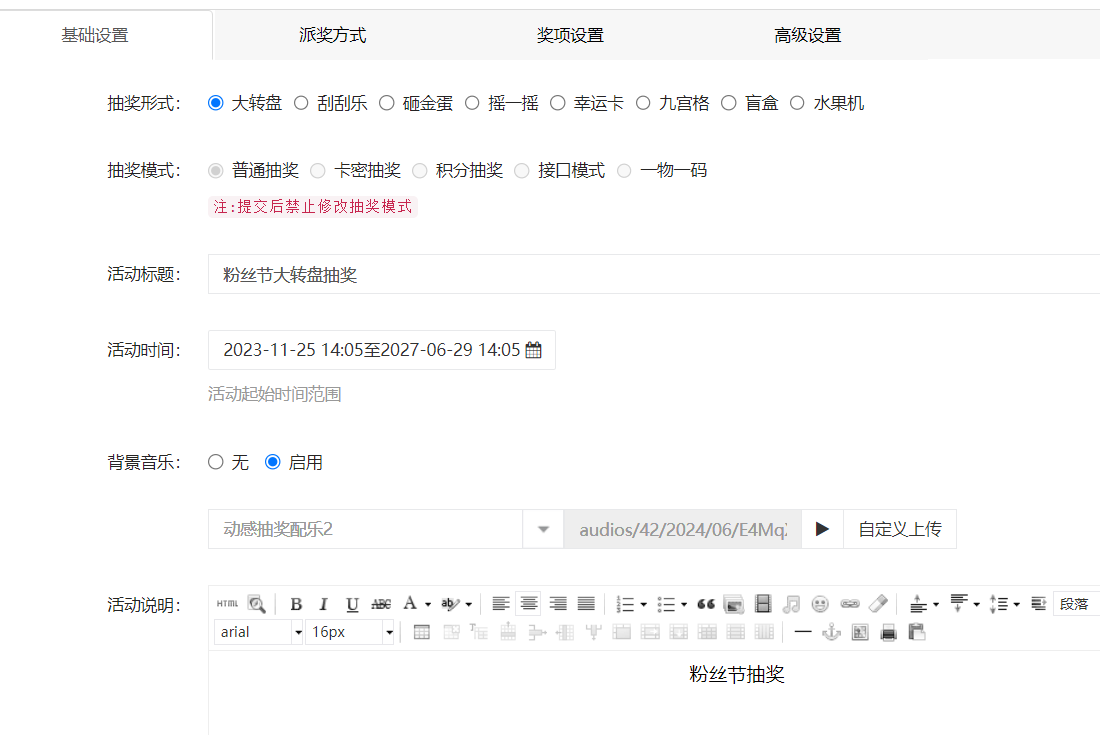
Task: Paste content using the clipboard icon
Action: [917, 632]
